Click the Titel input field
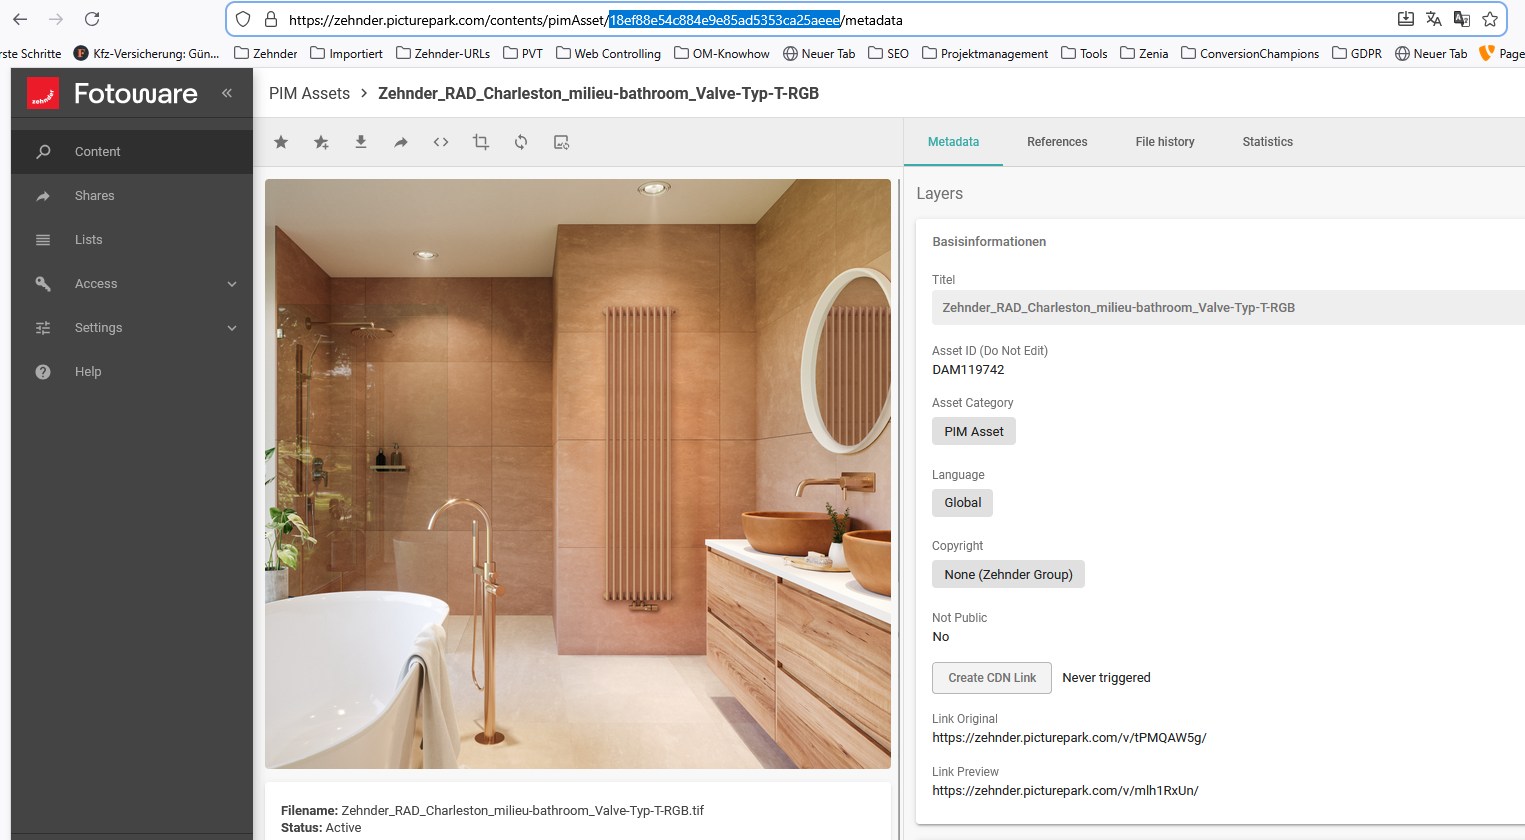The image size is (1525, 840). [x=1226, y=308]
